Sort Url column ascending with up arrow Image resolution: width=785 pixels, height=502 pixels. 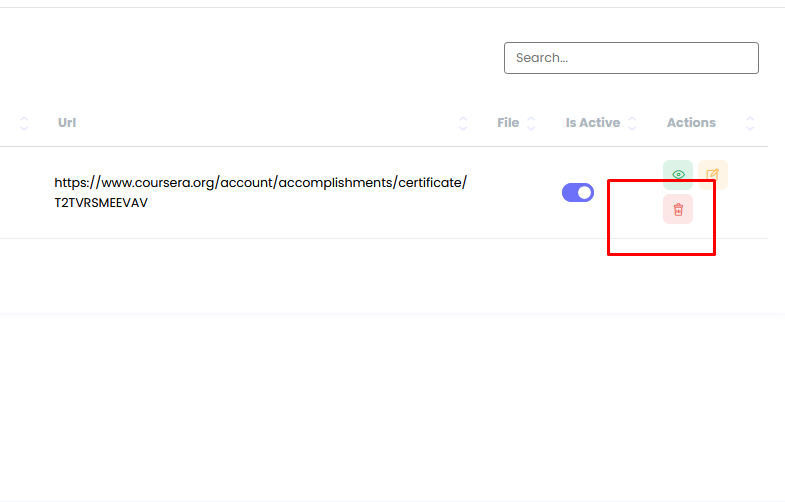(463, 118)
